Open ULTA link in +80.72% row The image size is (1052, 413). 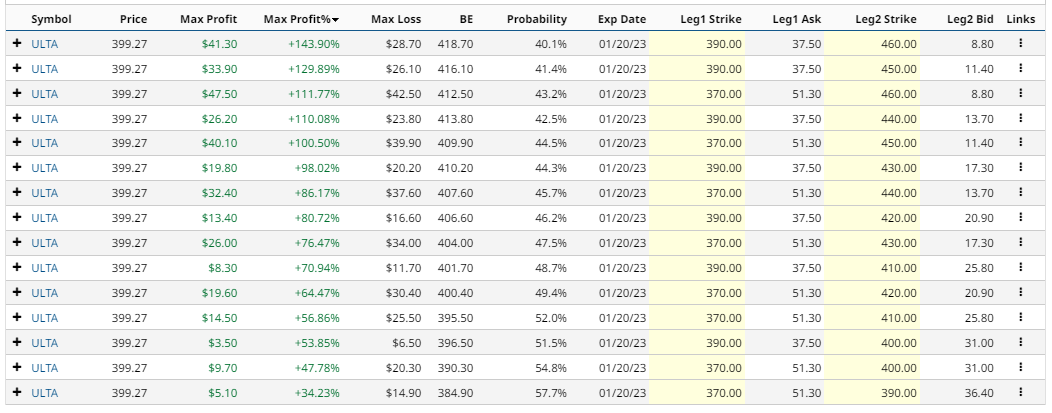[45, 217]
